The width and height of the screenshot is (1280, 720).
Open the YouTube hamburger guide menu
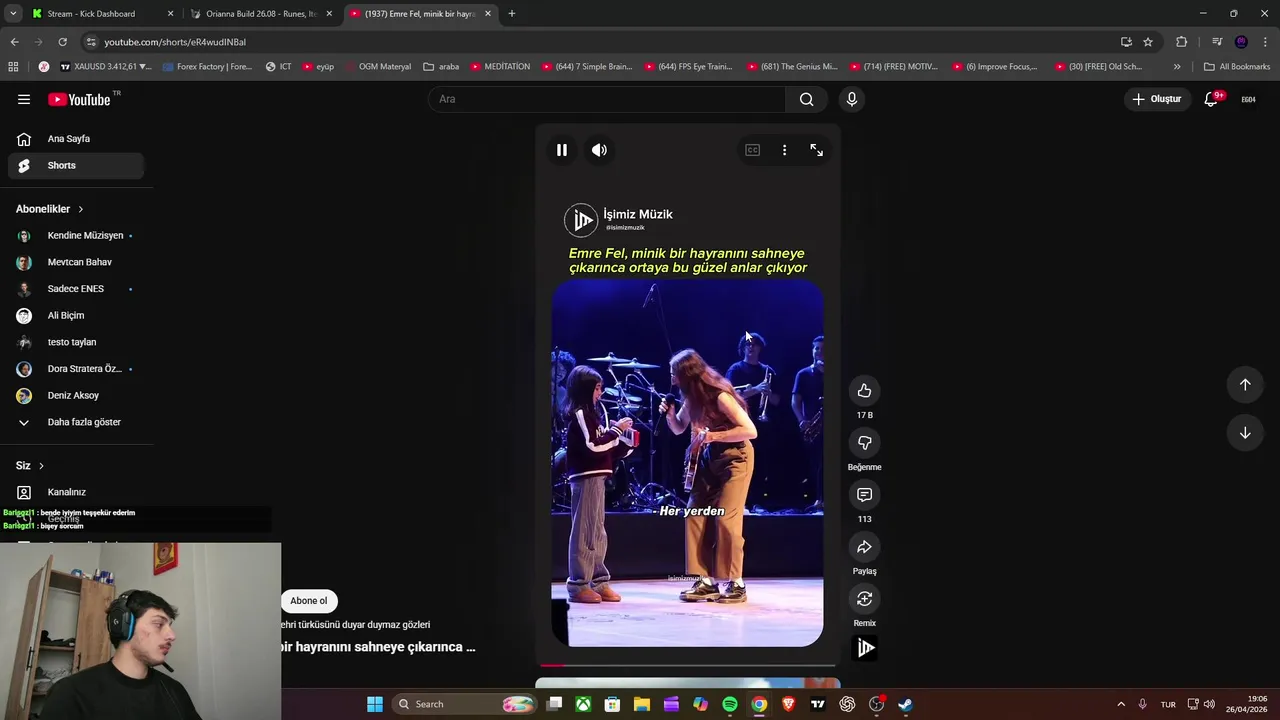pos(24,99)
